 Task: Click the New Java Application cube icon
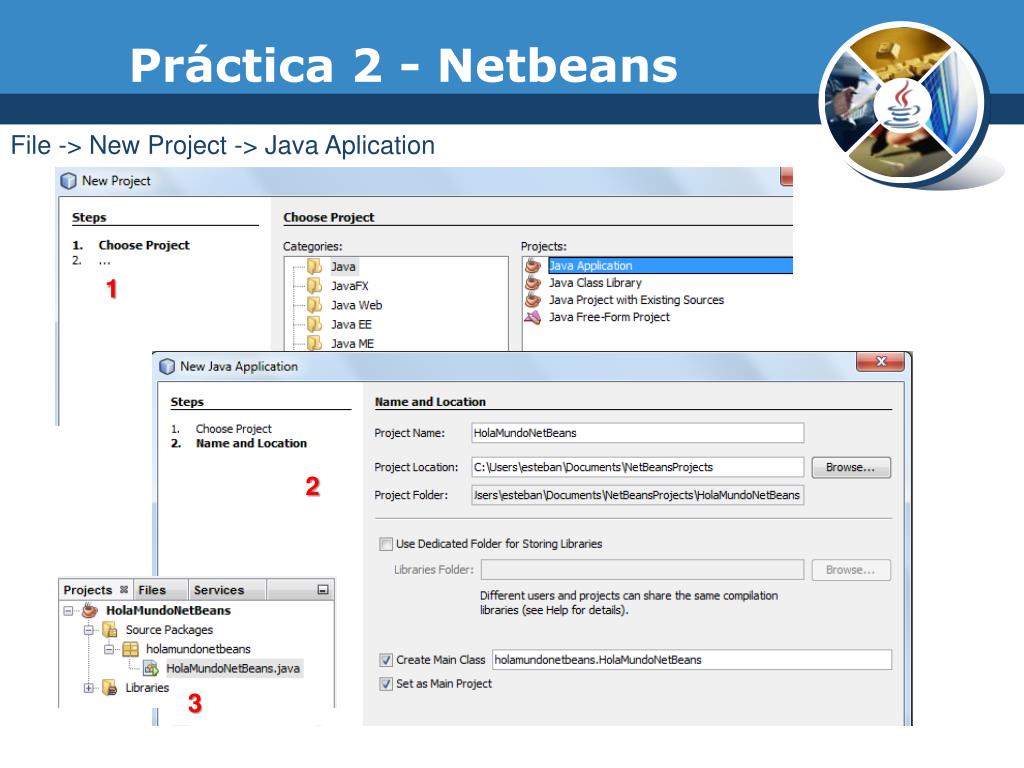pos(167,366)
